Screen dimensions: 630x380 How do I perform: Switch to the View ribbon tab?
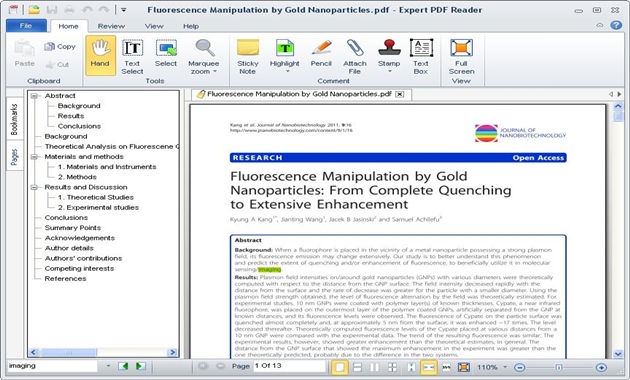click(x=154, y=26)
